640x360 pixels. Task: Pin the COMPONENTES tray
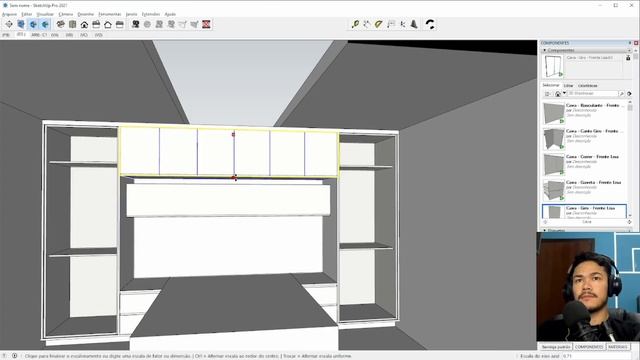(x=630, y=43)
